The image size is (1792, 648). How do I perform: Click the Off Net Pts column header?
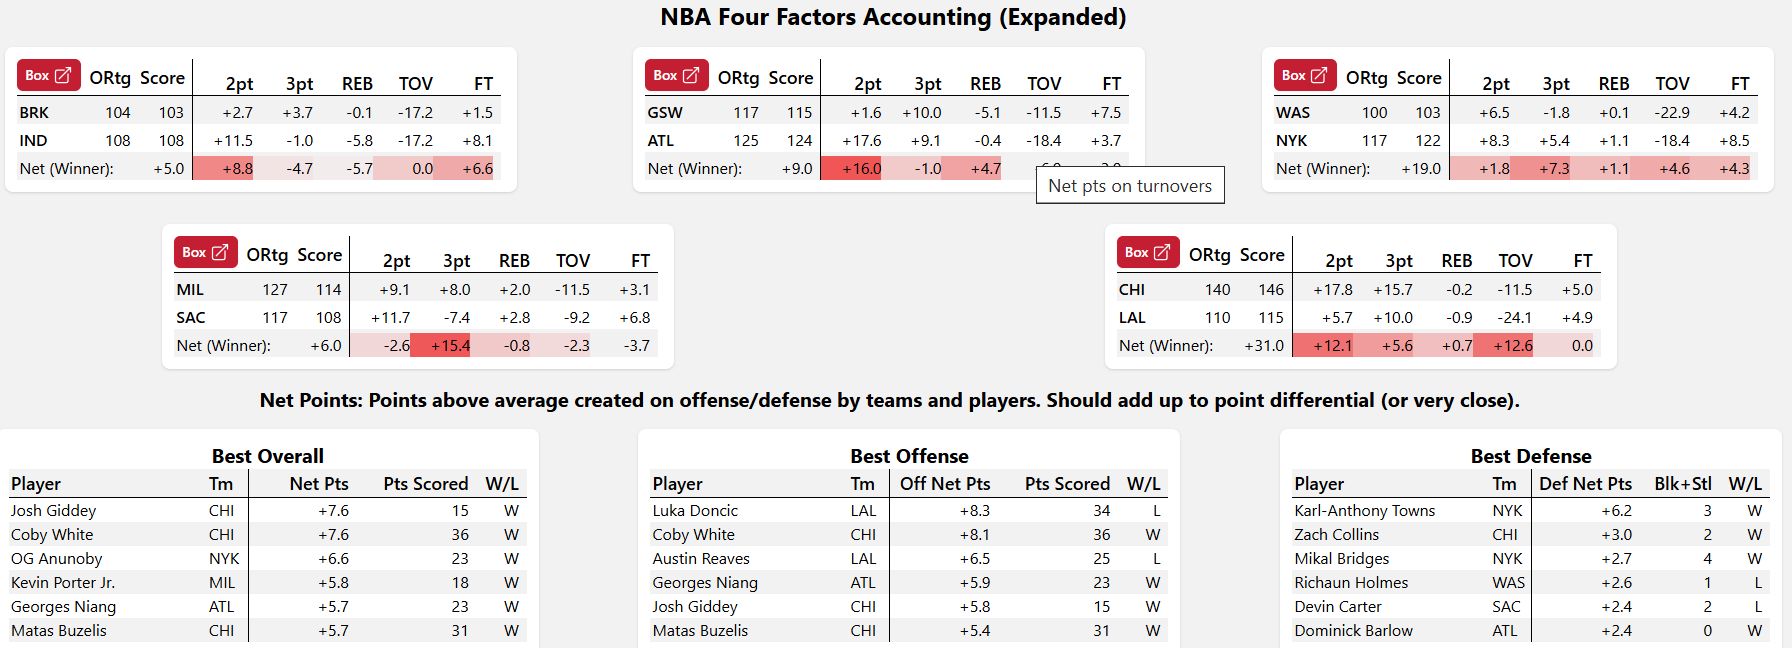pos(944,484)
